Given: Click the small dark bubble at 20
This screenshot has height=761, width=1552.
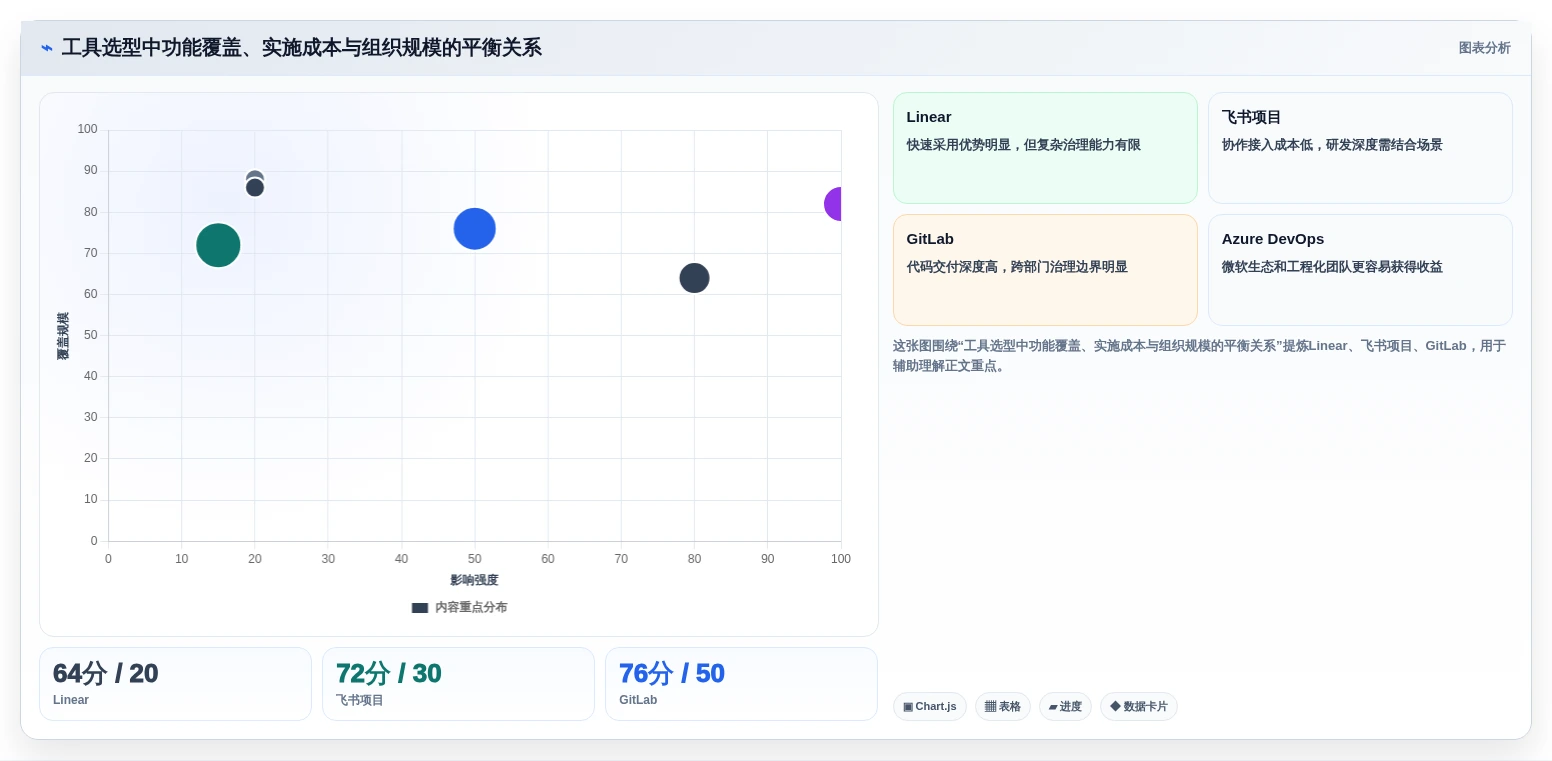Looking at the screenshot, I should pos(255,187).
